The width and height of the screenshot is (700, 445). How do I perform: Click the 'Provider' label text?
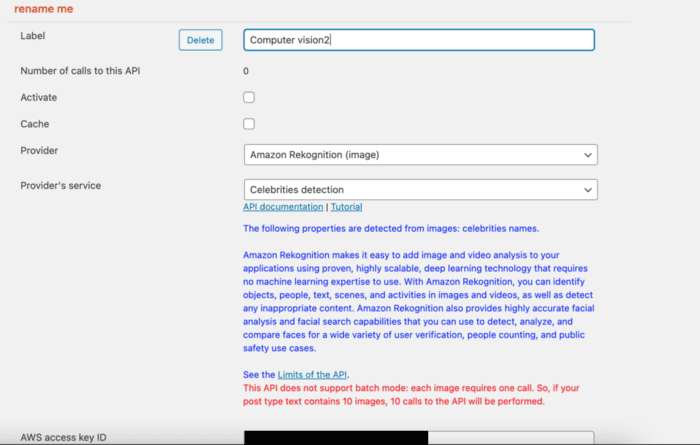click(39, 150)
